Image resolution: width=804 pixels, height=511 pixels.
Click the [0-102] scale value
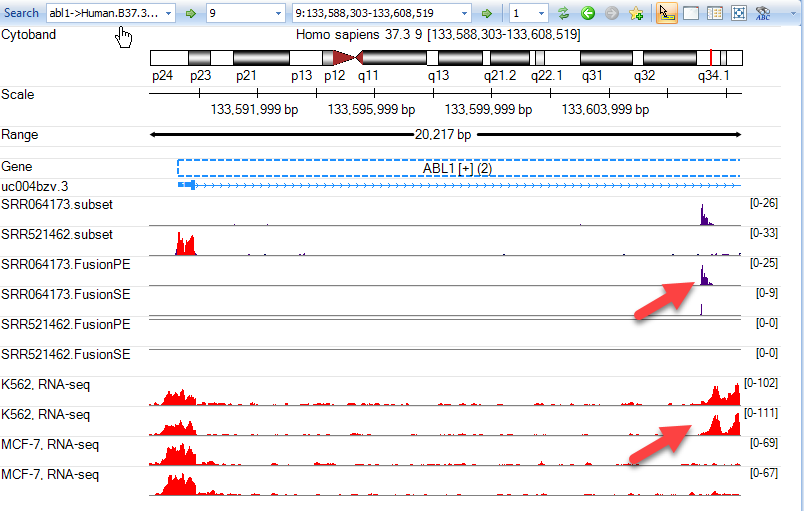pos(761,383)
